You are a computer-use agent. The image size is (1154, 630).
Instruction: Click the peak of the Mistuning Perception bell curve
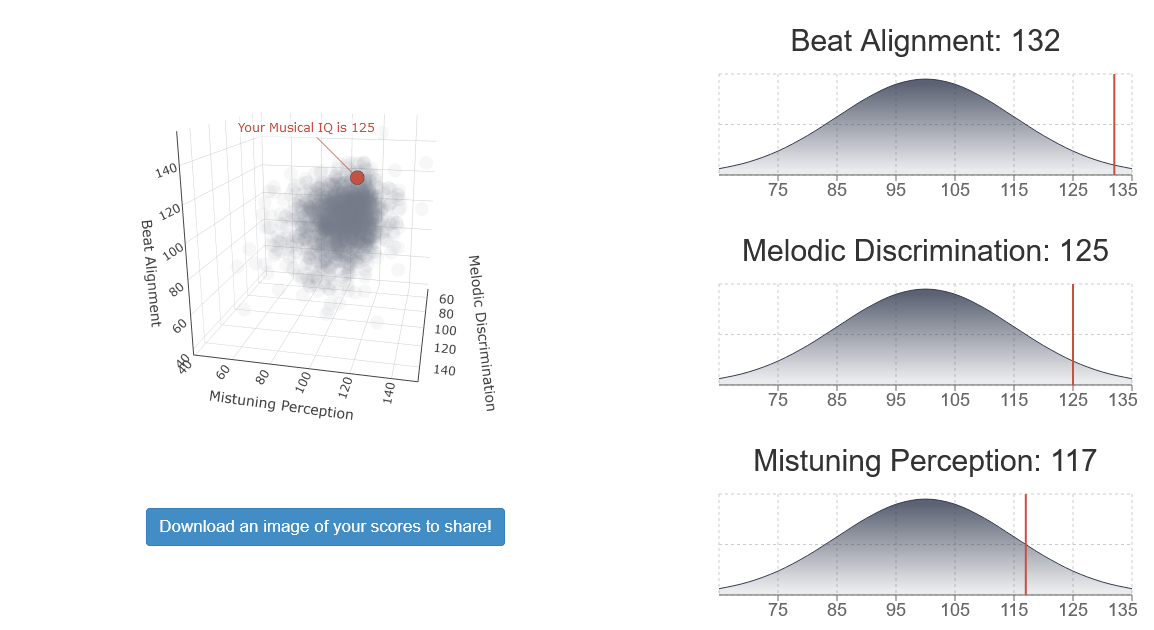[926, 500]
